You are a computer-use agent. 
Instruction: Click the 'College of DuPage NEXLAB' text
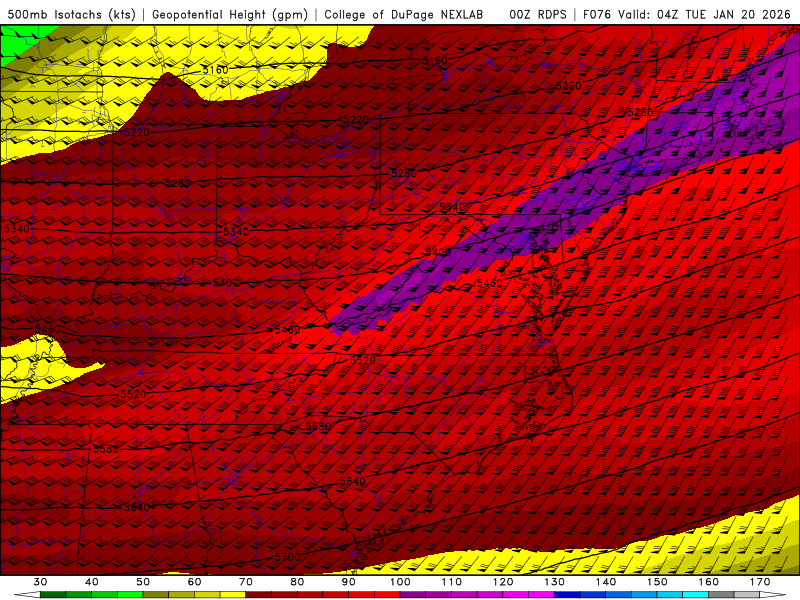click(x=404, y=14)
